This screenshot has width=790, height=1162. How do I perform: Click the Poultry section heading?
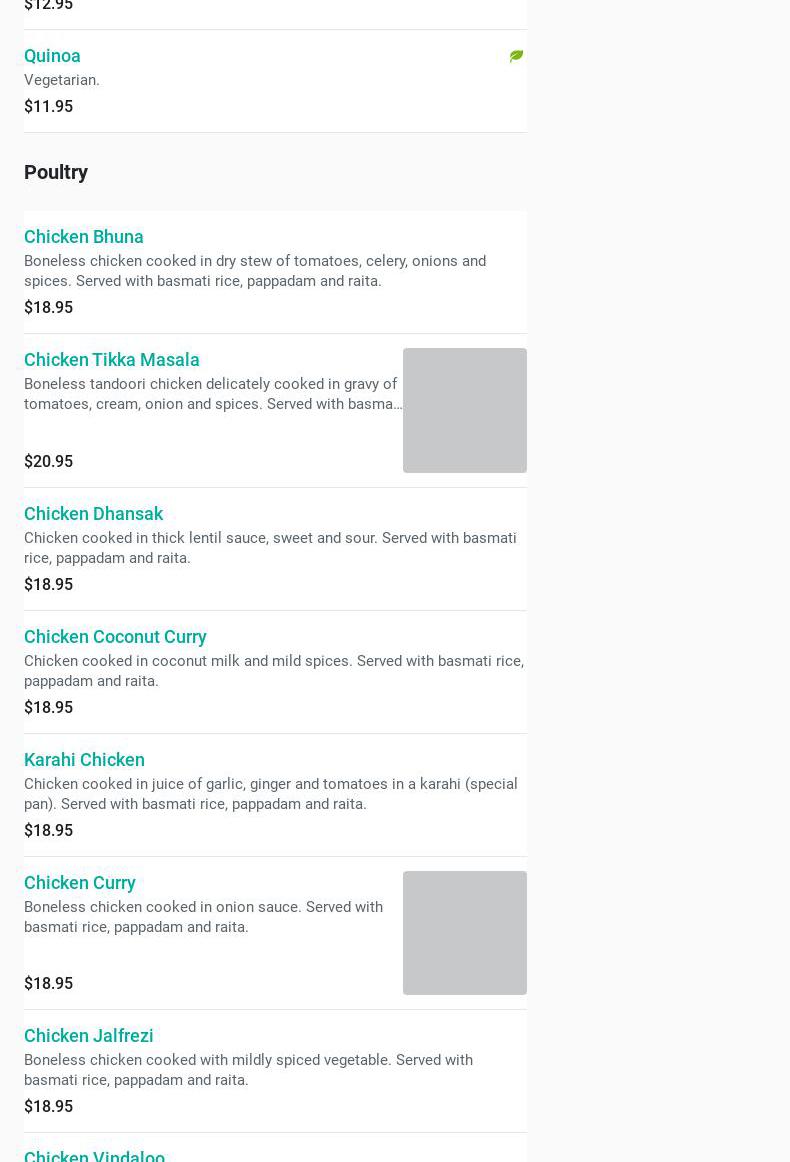(56, 172)
